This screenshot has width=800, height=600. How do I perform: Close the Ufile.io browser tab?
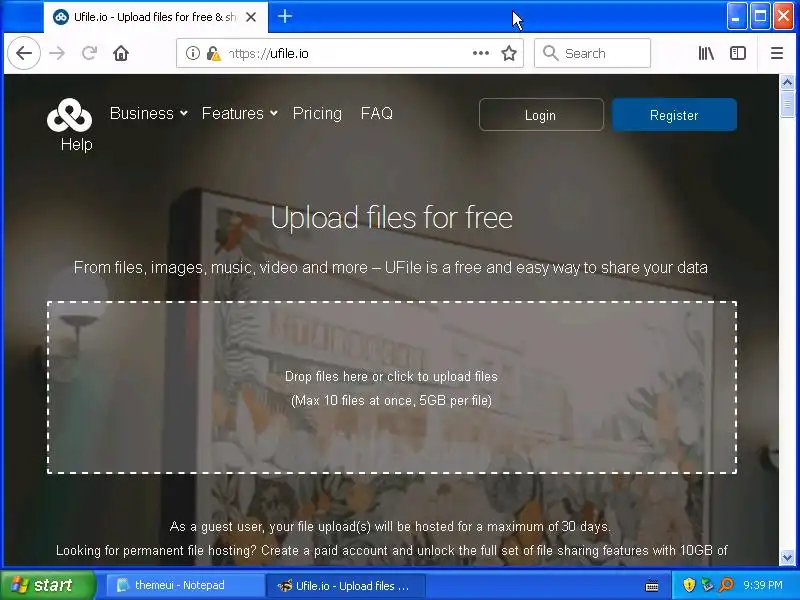[x=251, y=17]
